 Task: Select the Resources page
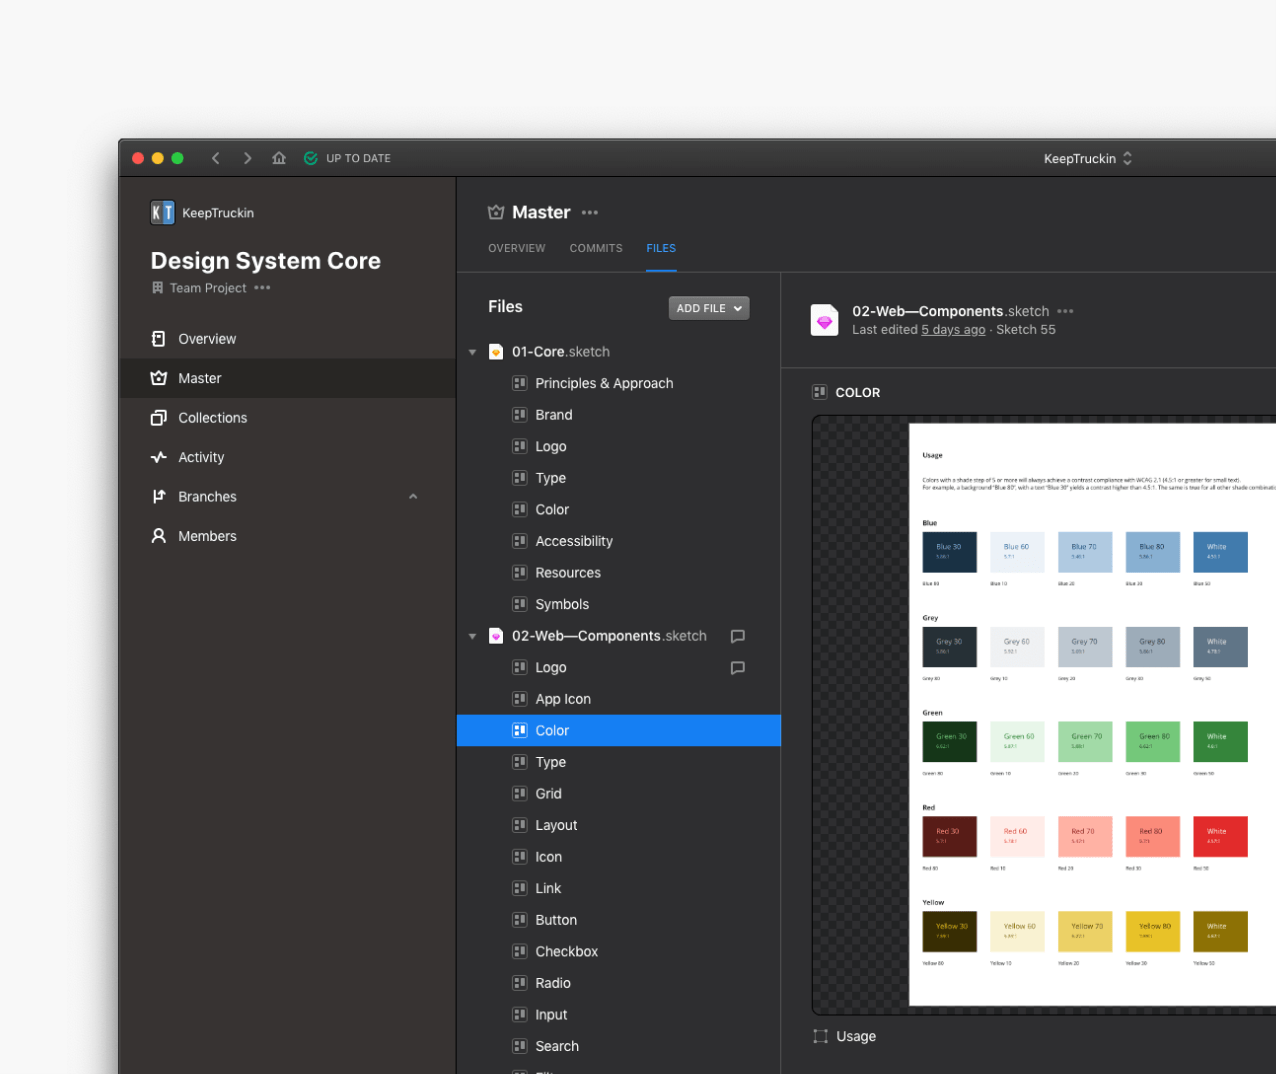(x=619, y=573)
